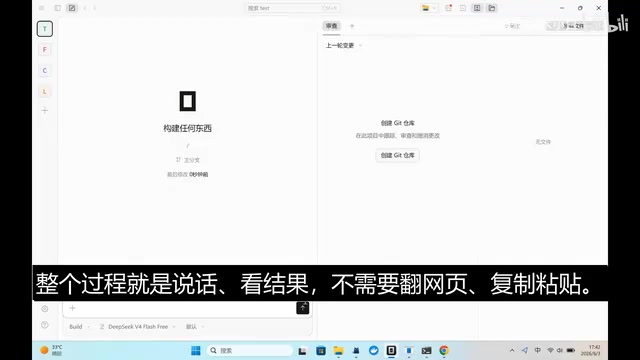Click the 创建 Git 仓库 button
Viewport: 640px width, 360px height.
(x=398, y=156)
